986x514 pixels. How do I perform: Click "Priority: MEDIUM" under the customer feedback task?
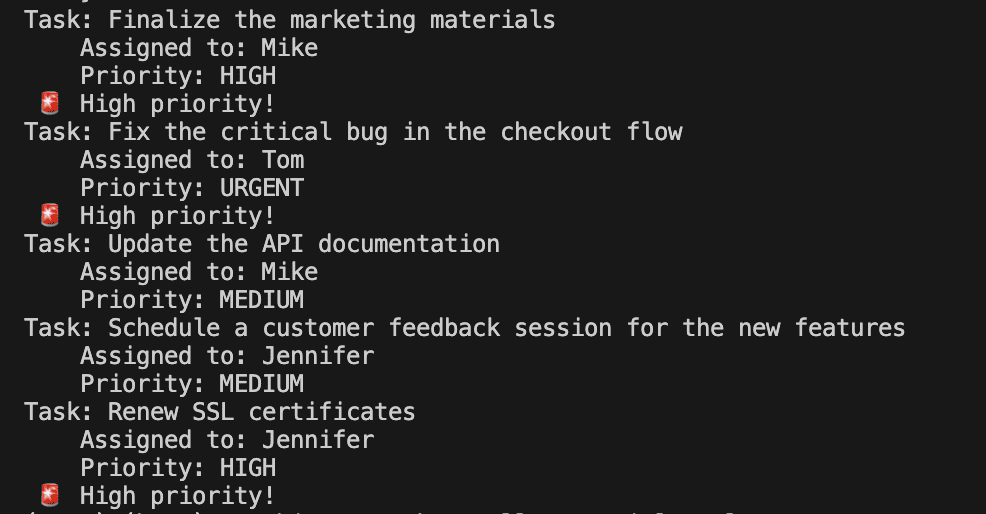click(192, 383)
